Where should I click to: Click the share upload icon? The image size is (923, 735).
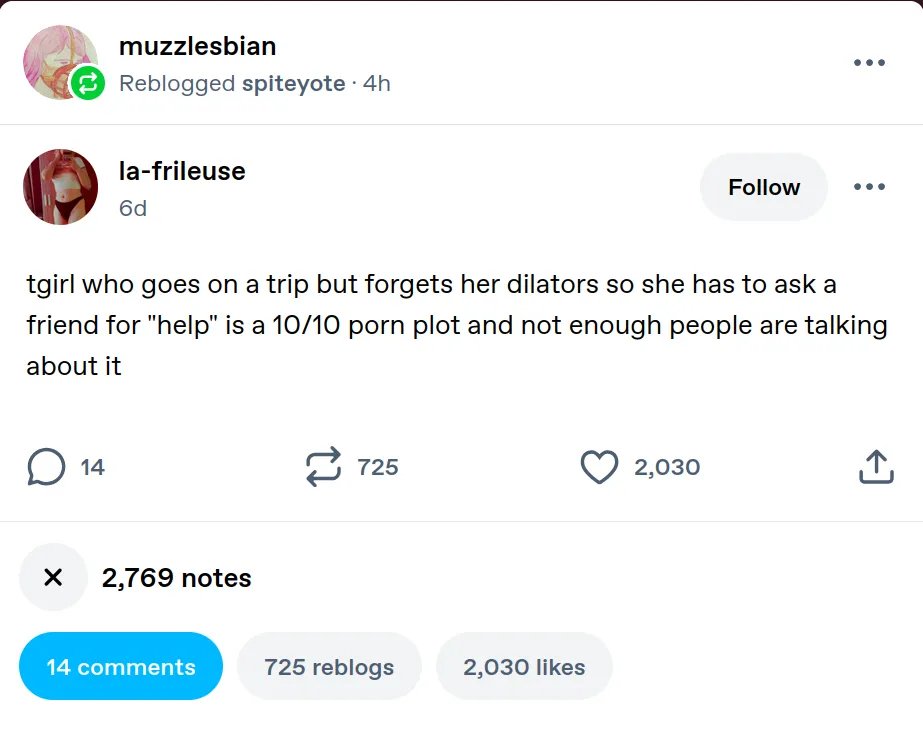875,467
